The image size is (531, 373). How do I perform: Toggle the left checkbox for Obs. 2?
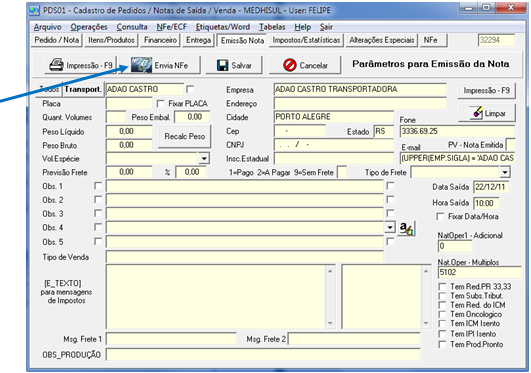(x=98, y=200)
